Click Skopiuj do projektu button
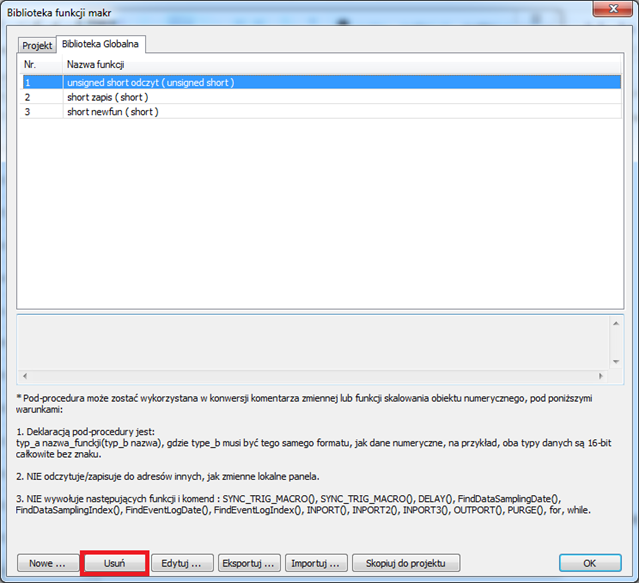Screen dimensions: 639x583 [x=406, y=563]
